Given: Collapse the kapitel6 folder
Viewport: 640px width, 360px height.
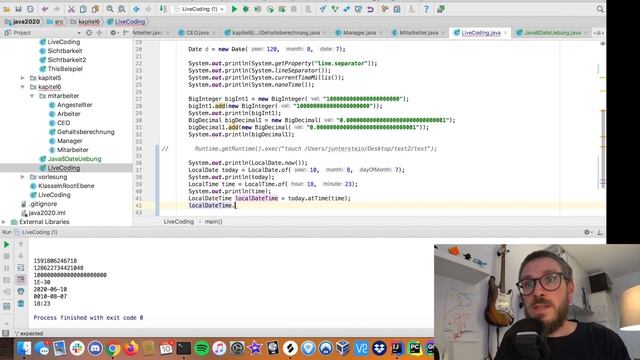Looking at the screenshot, I should point(22,87).
